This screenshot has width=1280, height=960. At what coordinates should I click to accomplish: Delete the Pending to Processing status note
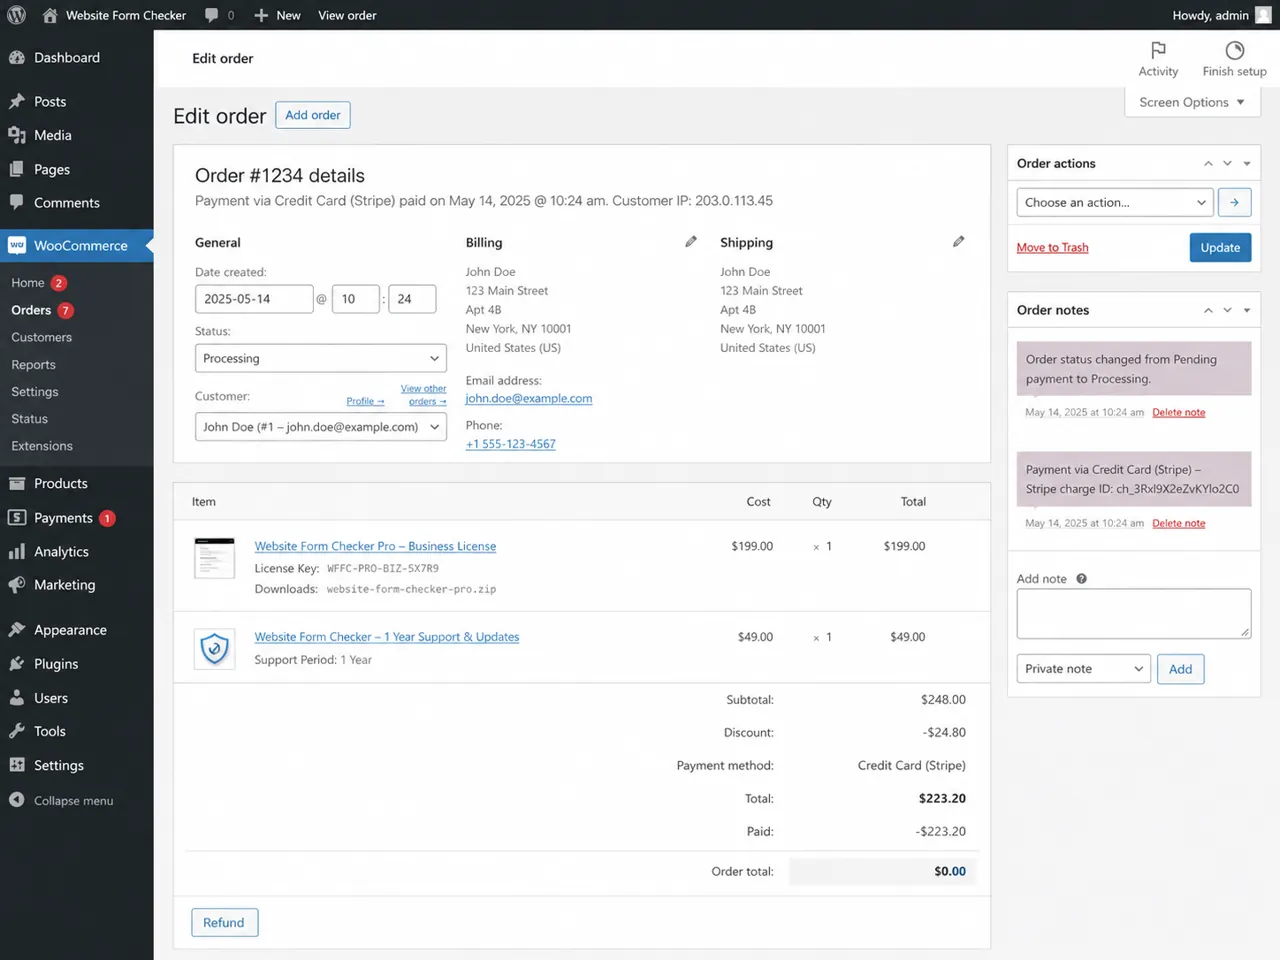click(x=1178, y=412)
